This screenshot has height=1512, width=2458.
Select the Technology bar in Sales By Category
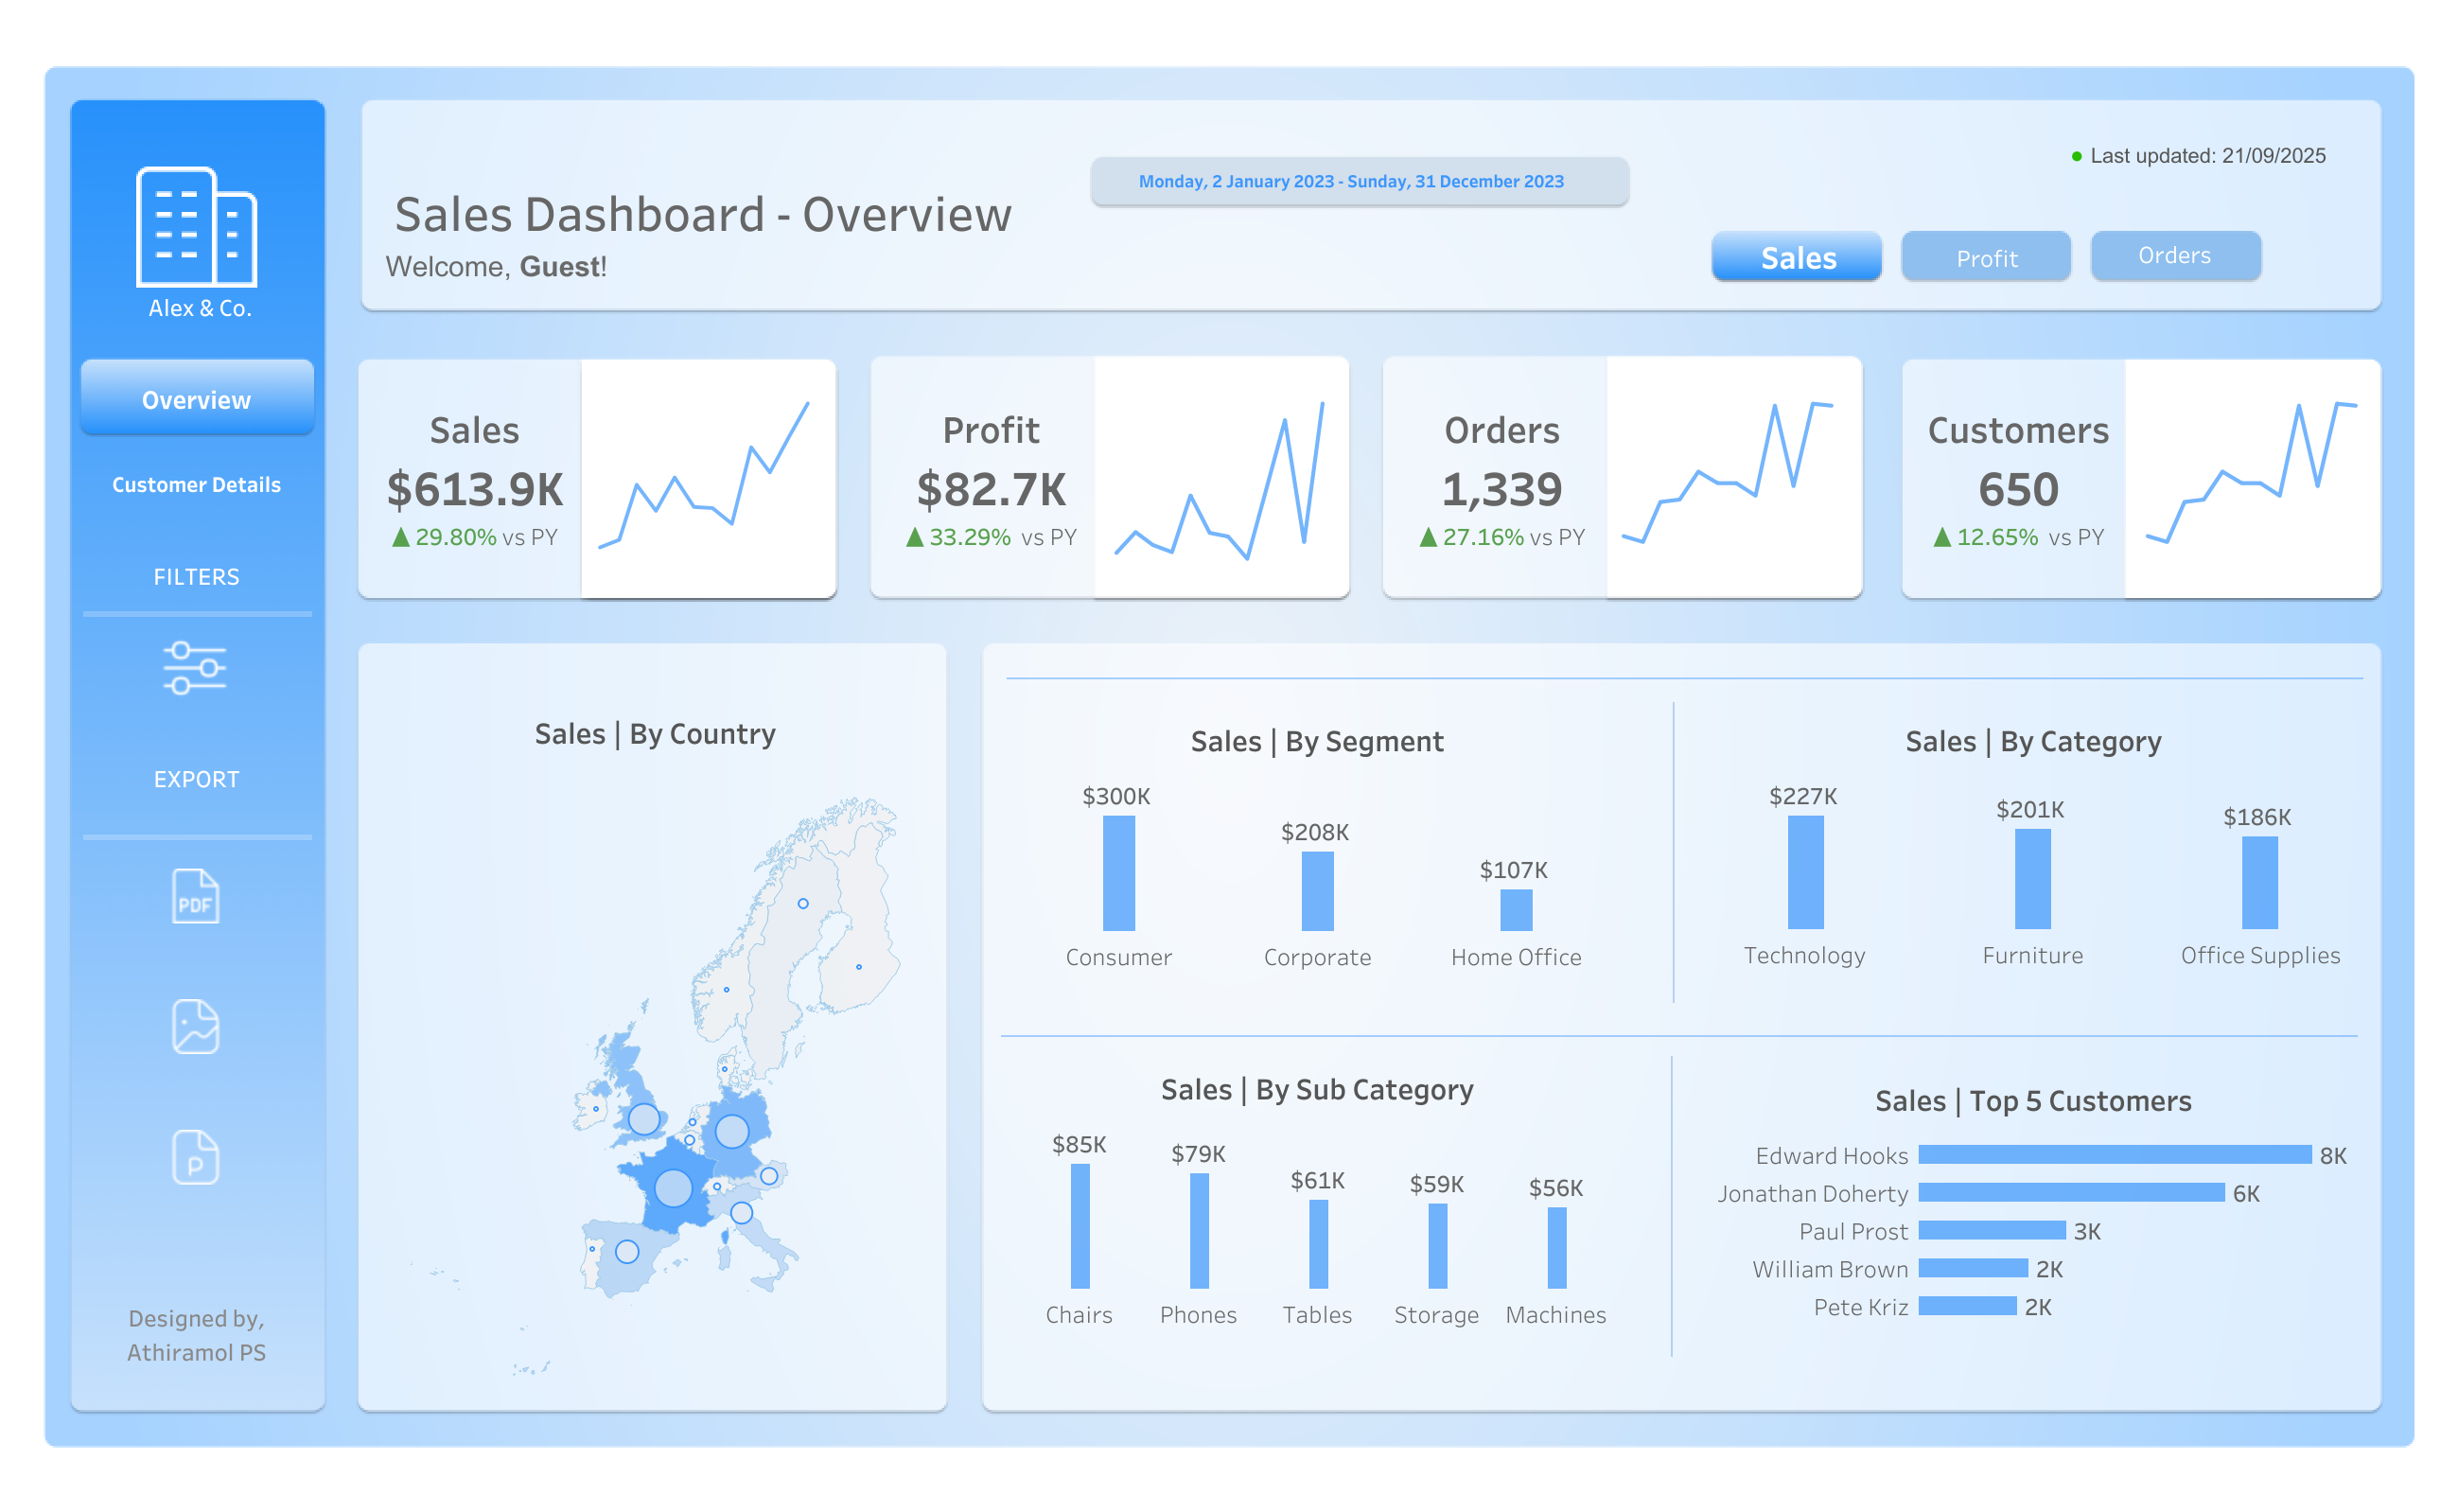click(1805, 875)
